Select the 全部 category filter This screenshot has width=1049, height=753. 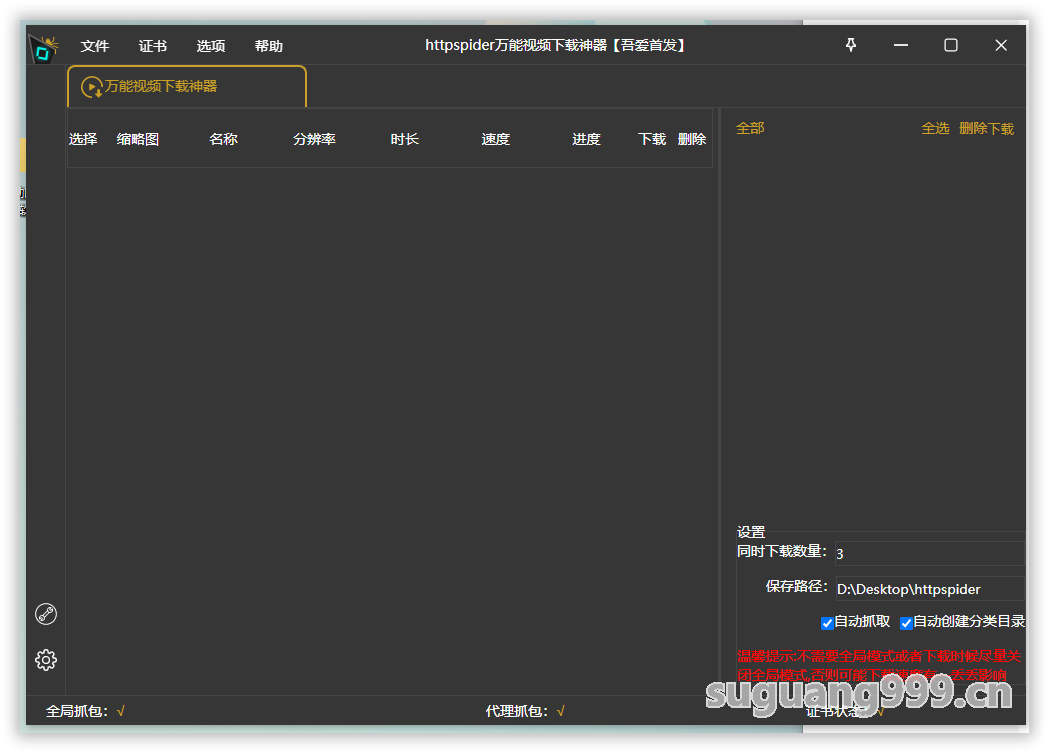[x=750, y=128]
